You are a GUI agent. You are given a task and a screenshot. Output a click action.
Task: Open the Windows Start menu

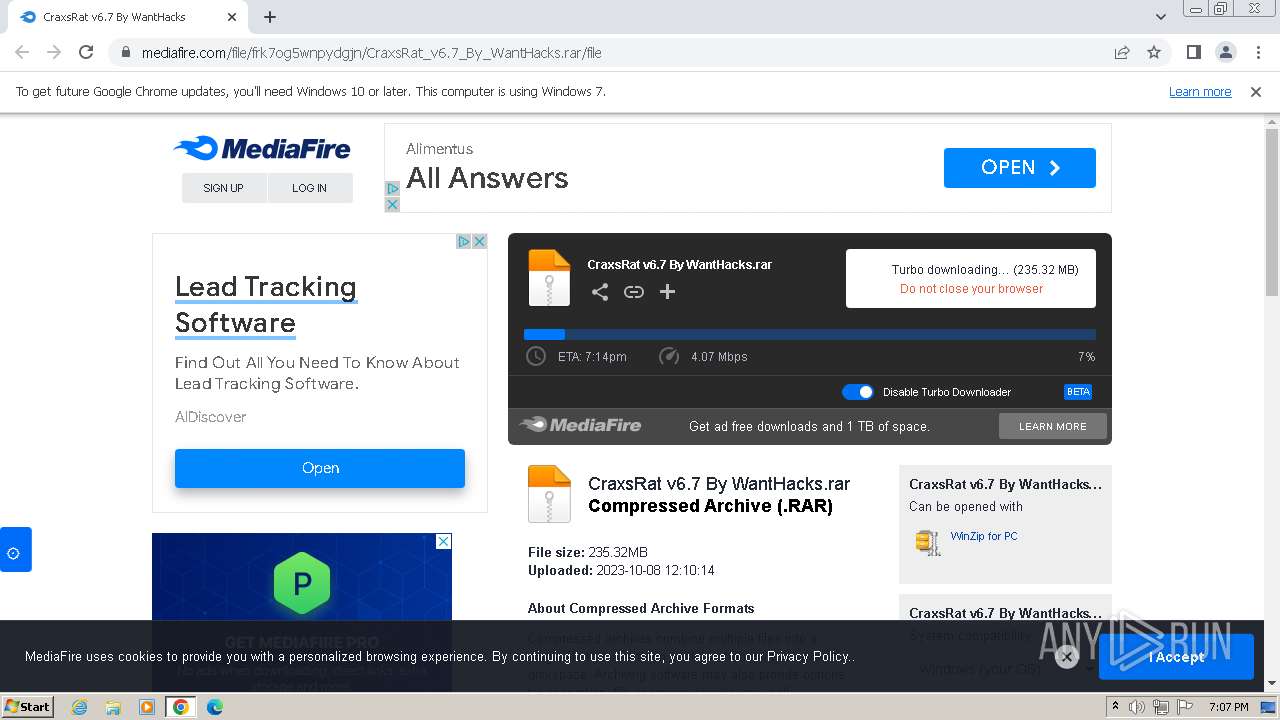pyautogui.click(x=28, y=707)
